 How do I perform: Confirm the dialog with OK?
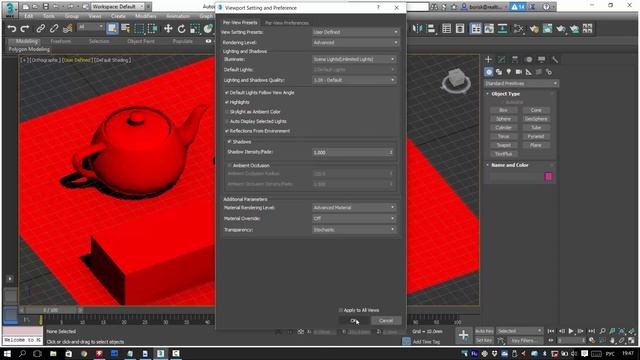click(353, 320)
